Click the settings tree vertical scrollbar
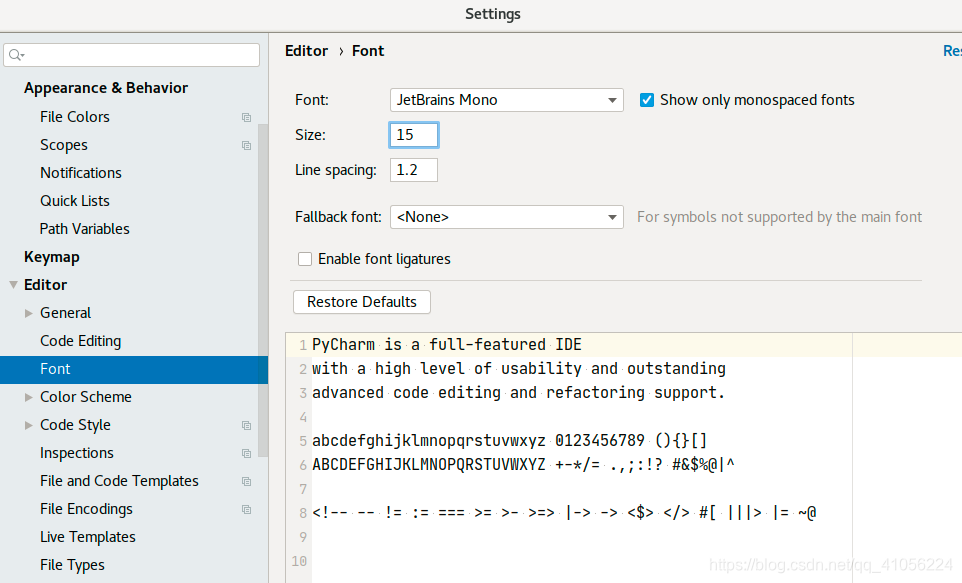Image resolution: width=962 pixels, height=583 pixels. click(x=263, y=290)
